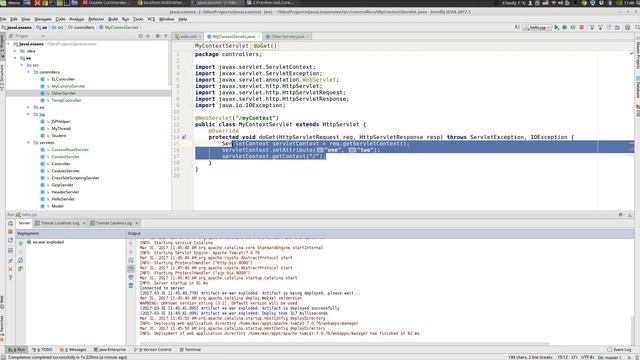Close the Run tab with red X
The height and width of the screenshot is (360, 640).
(10, 269)
